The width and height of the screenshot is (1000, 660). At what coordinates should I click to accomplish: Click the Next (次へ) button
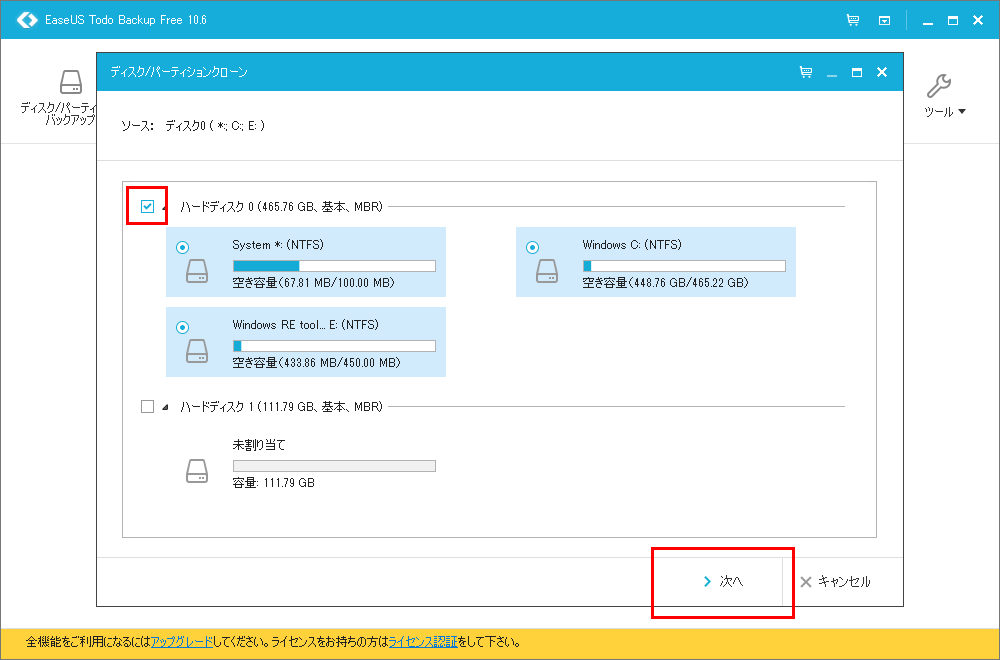point(723,582)
